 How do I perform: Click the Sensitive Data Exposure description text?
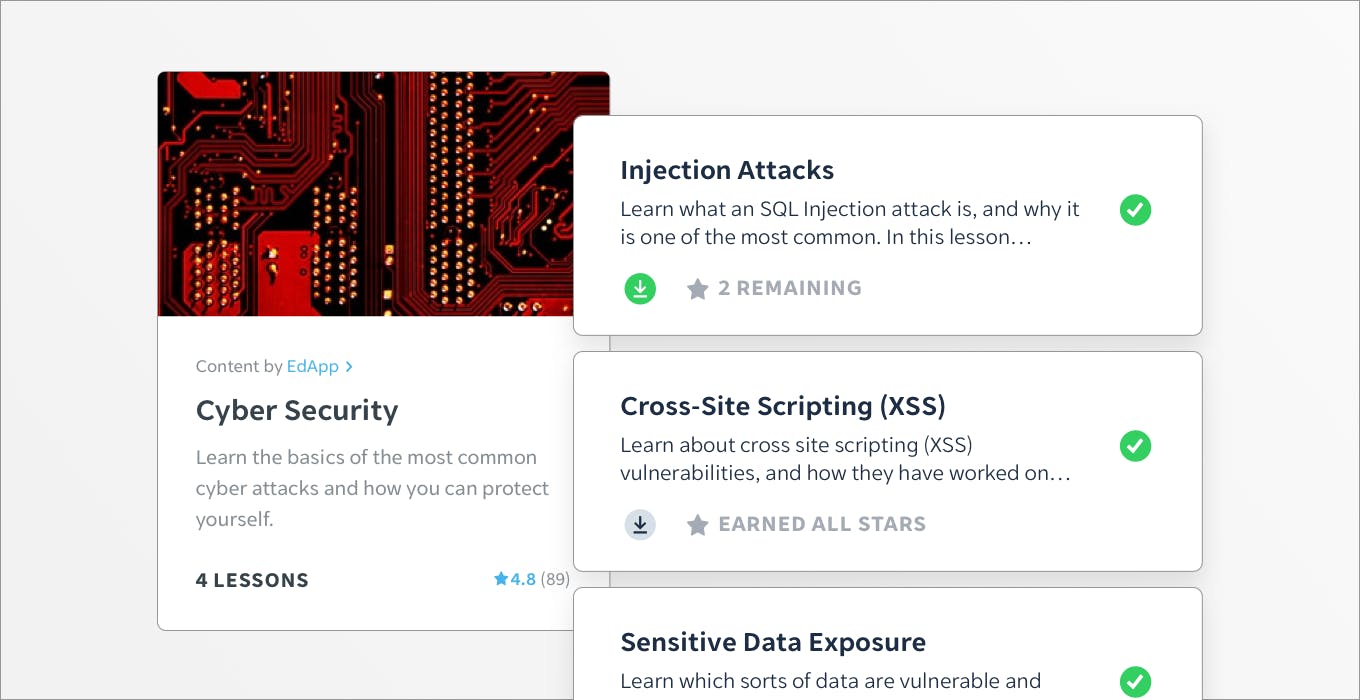pyautogui.click(x=830, y=682)
